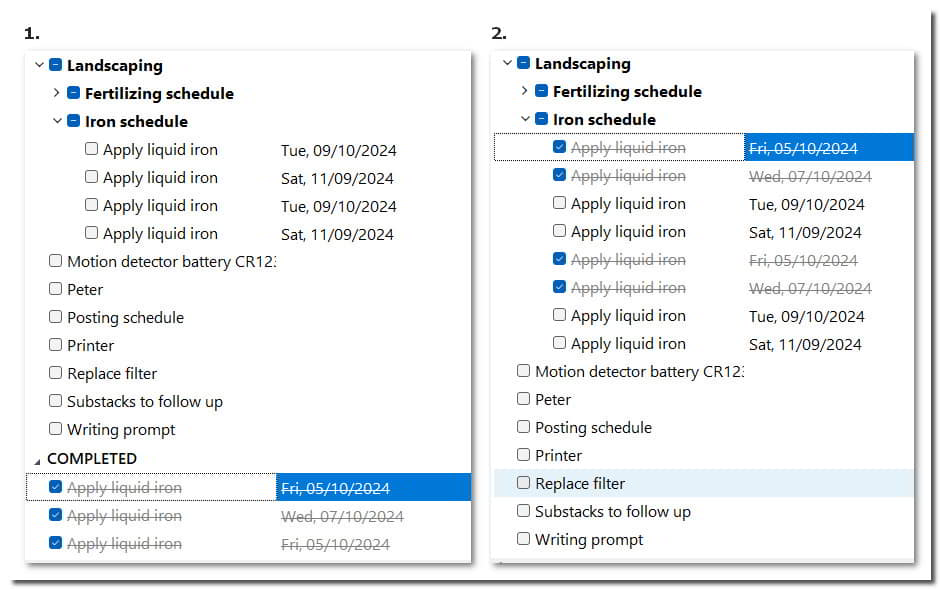Click the Fertilizing schedule icon in list 2
The image size is (940, 589).
(x=540, y=91)
